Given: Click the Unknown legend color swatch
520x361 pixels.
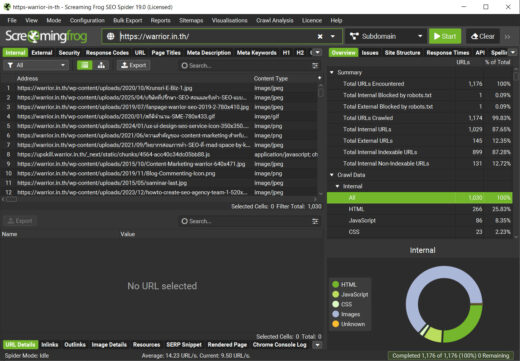Looking at the screenshot, I should [336, 324].
